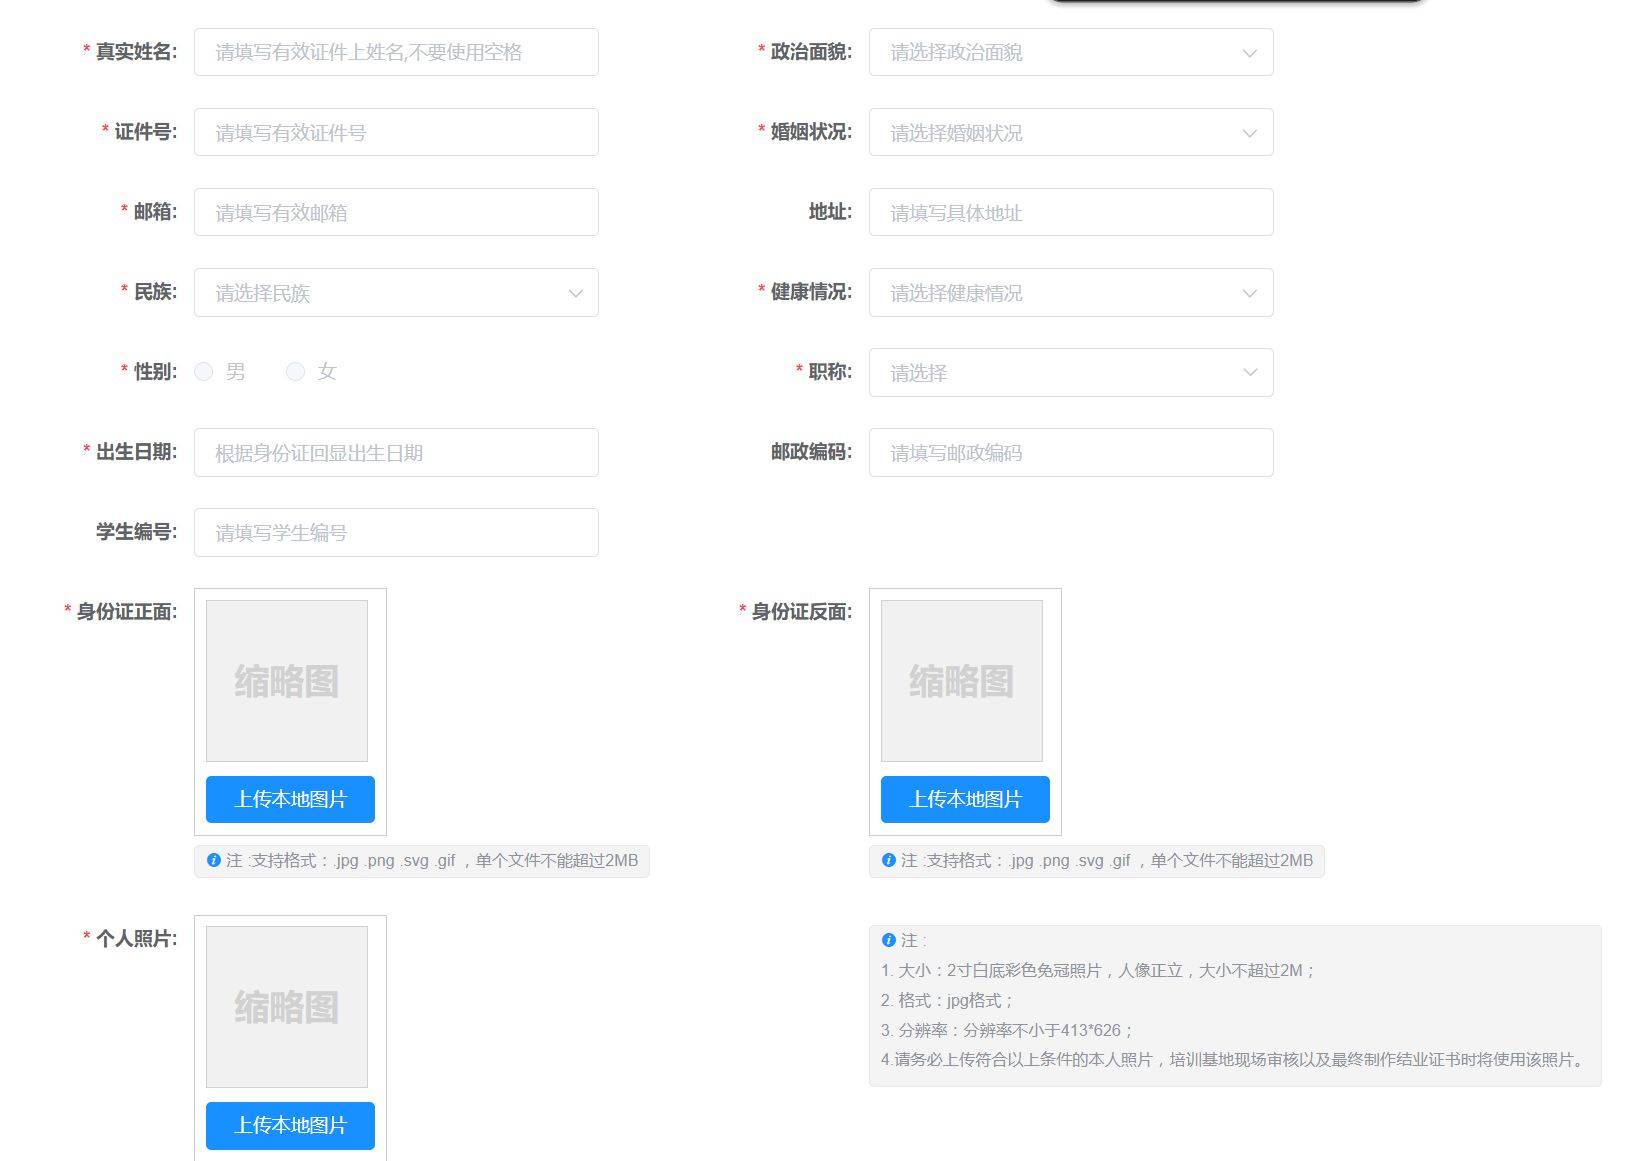Upload local image for 身份证反面
The height and width of the screenshot is (1161, 1635).
(x=965, y=799)
